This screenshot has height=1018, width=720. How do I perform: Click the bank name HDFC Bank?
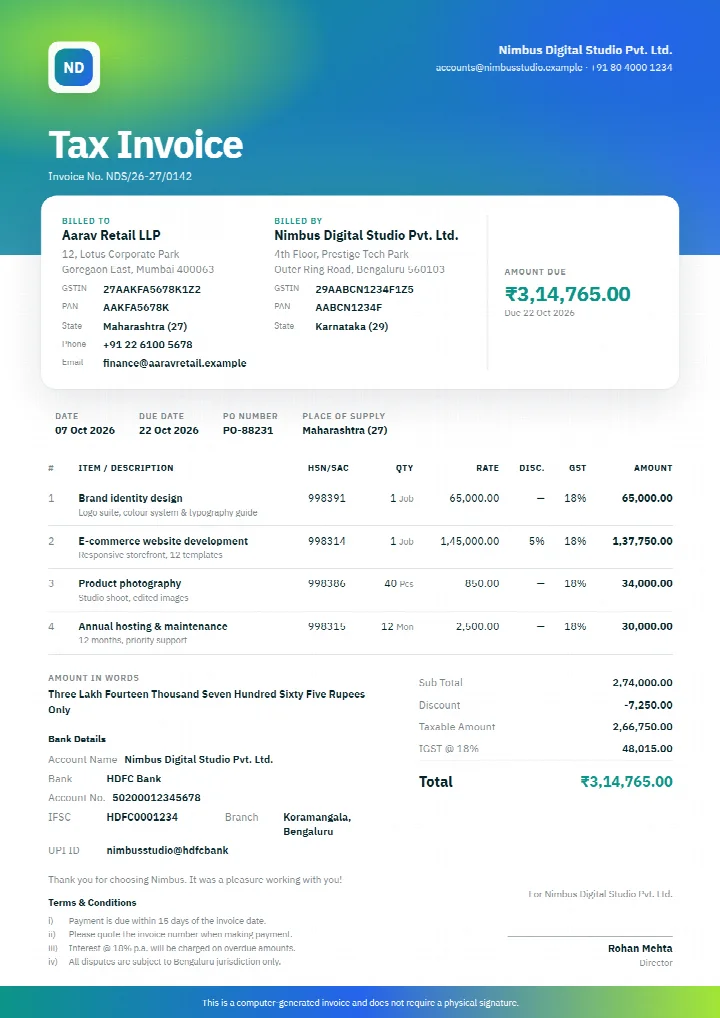[134, 778]
